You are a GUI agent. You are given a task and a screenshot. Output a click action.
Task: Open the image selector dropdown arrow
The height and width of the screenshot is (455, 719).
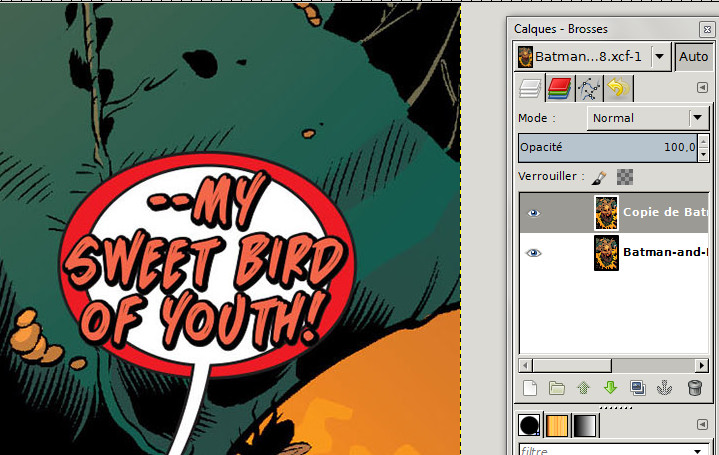click(659, 56)
